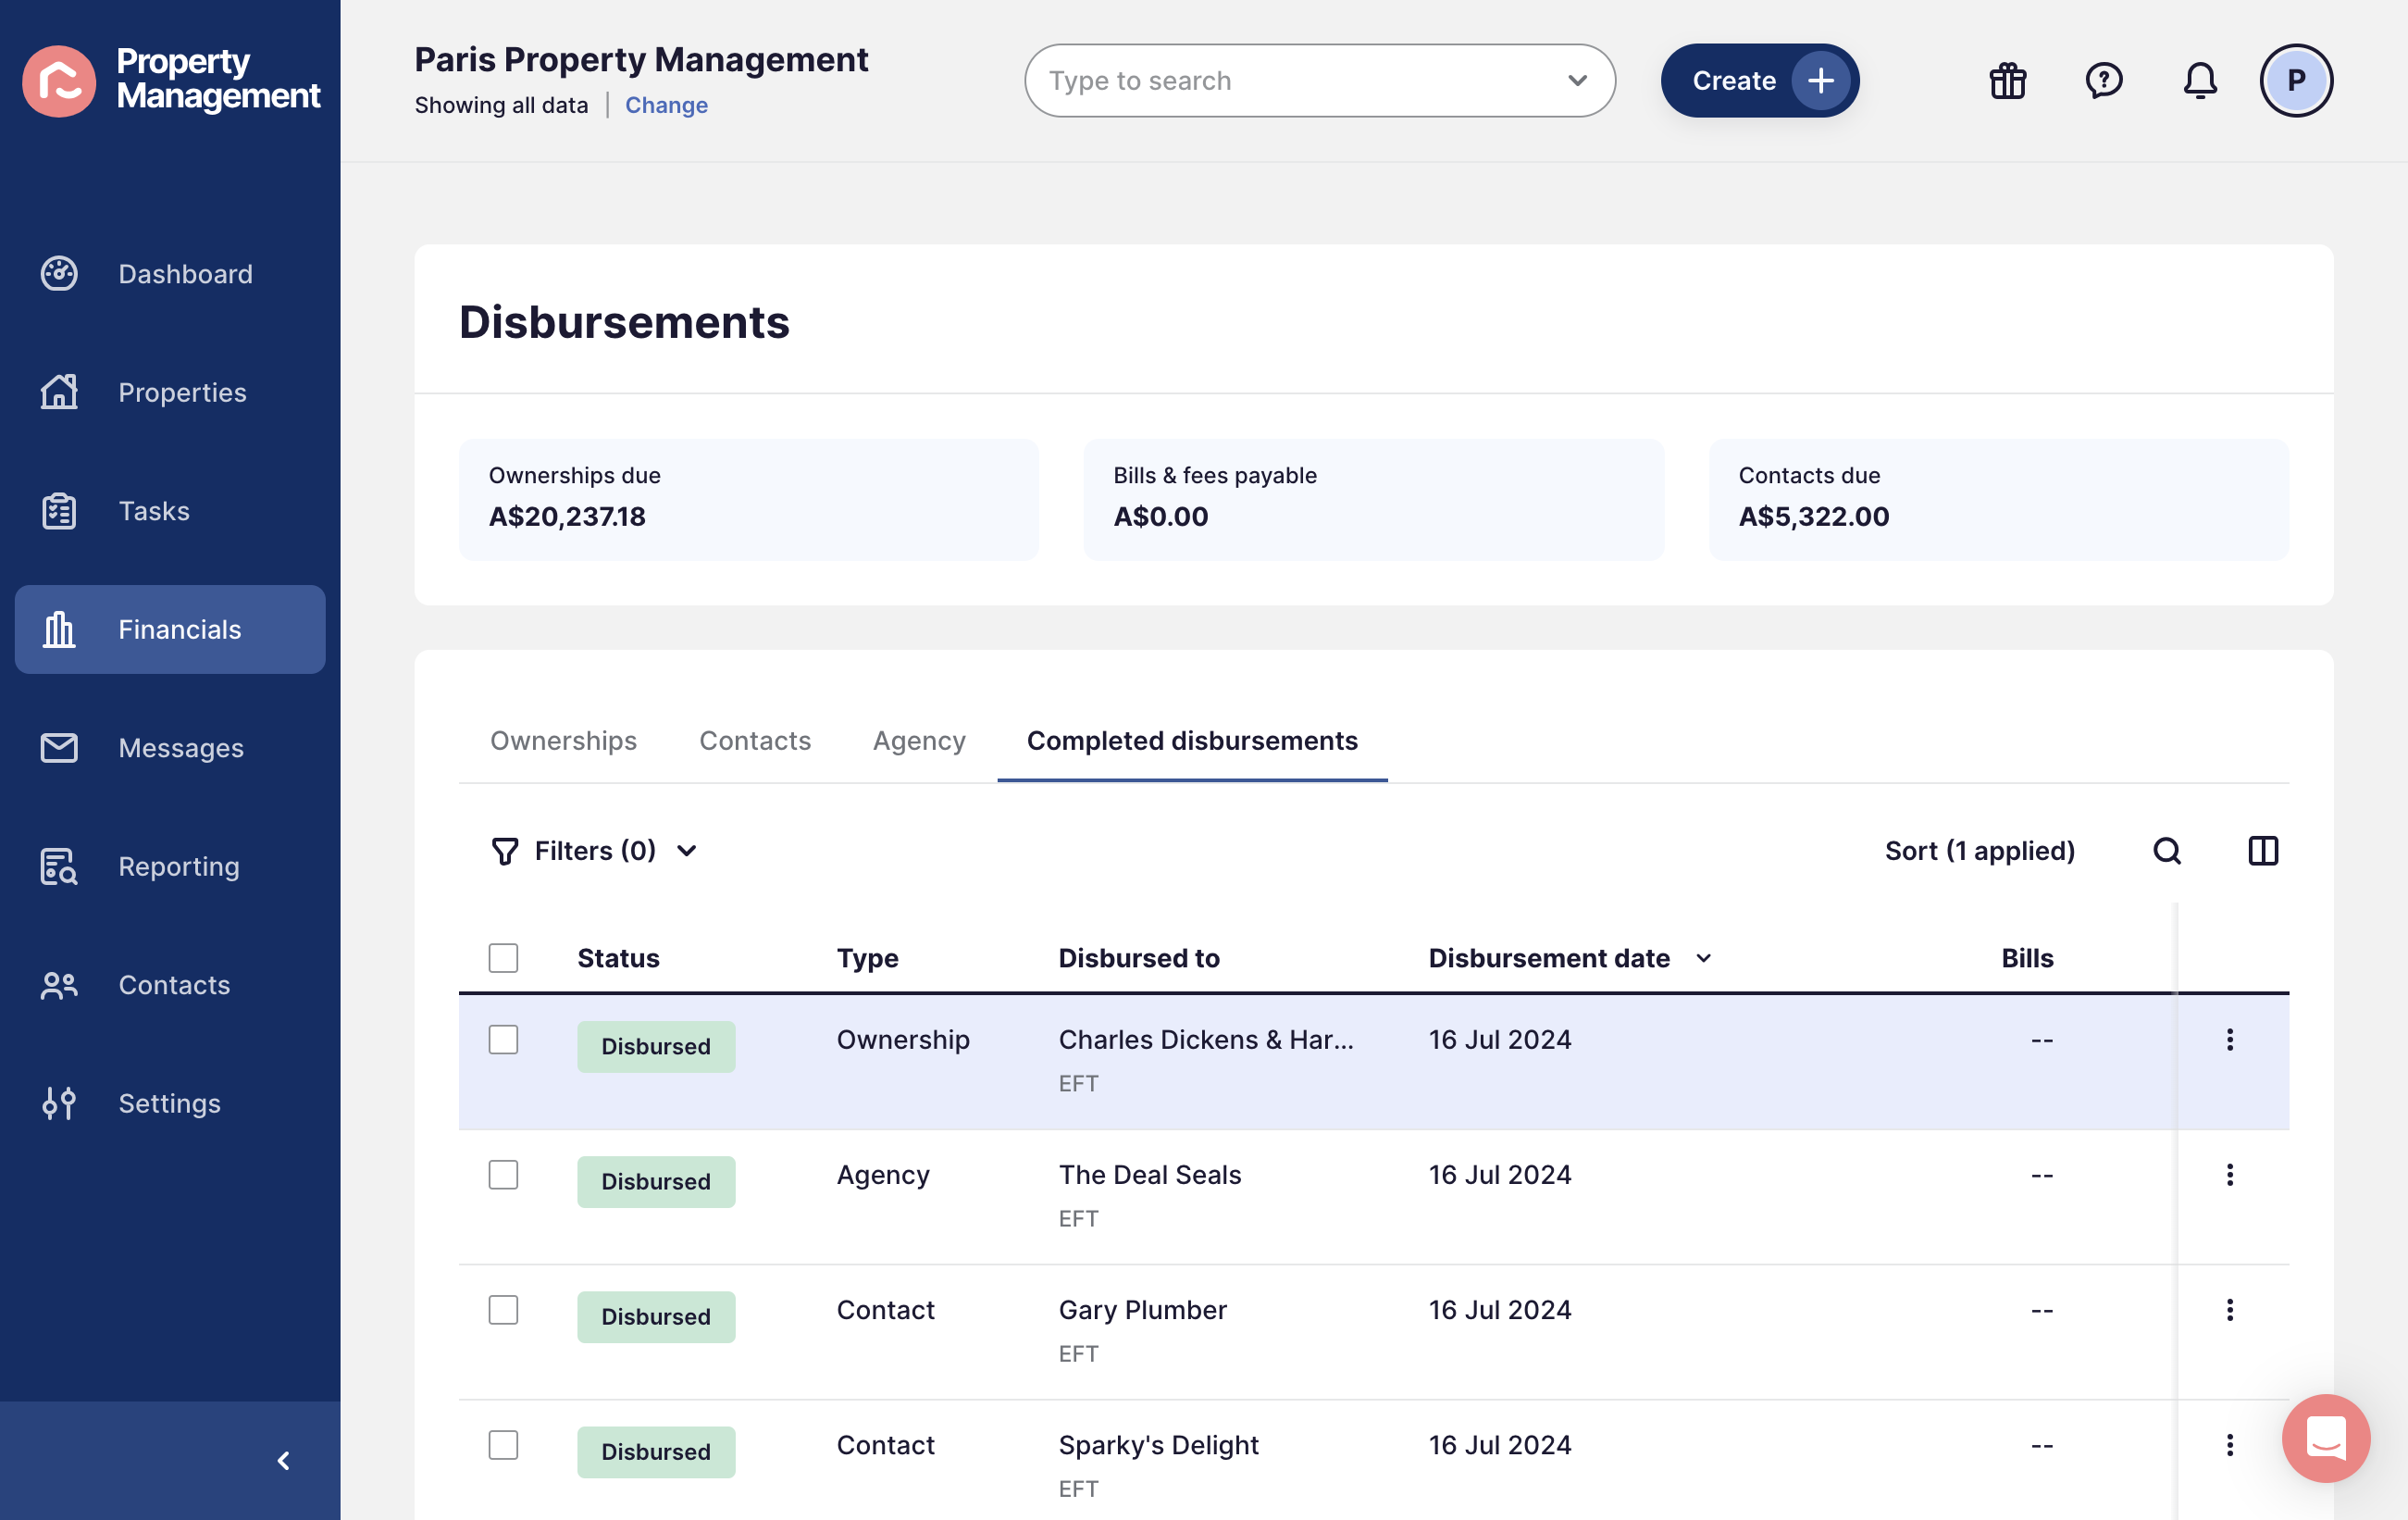Image resolution: width=2408 pixels, height=1520 pixels.
Task: Open the Dashboard gauge icon
Action: pos(59,273)
